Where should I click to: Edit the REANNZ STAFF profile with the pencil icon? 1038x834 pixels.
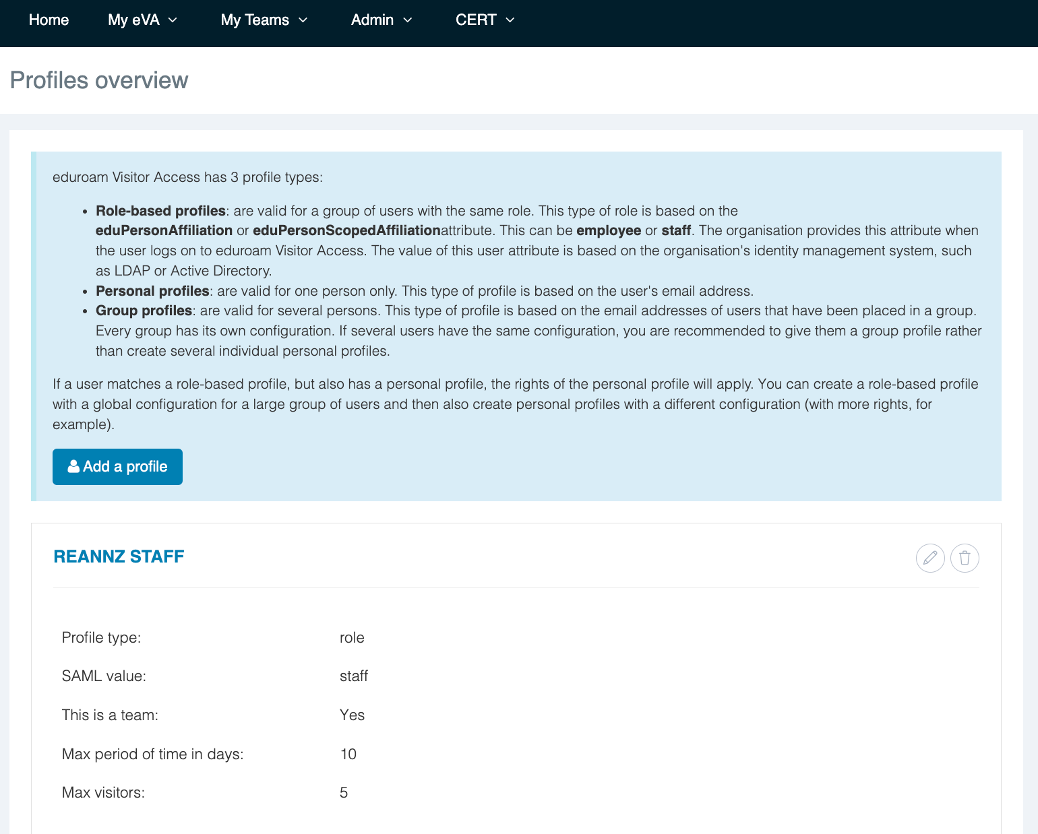click(930, 558)
